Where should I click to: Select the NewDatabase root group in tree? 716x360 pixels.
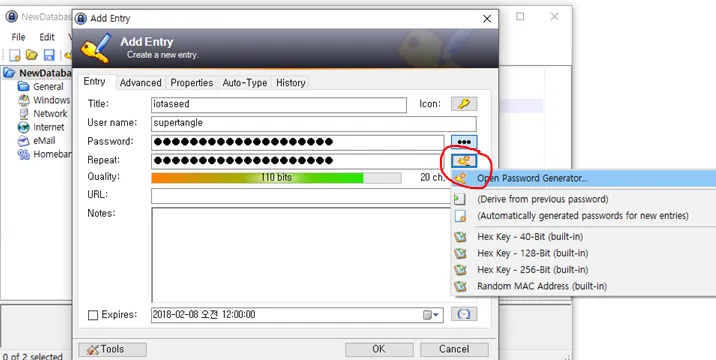45,73
